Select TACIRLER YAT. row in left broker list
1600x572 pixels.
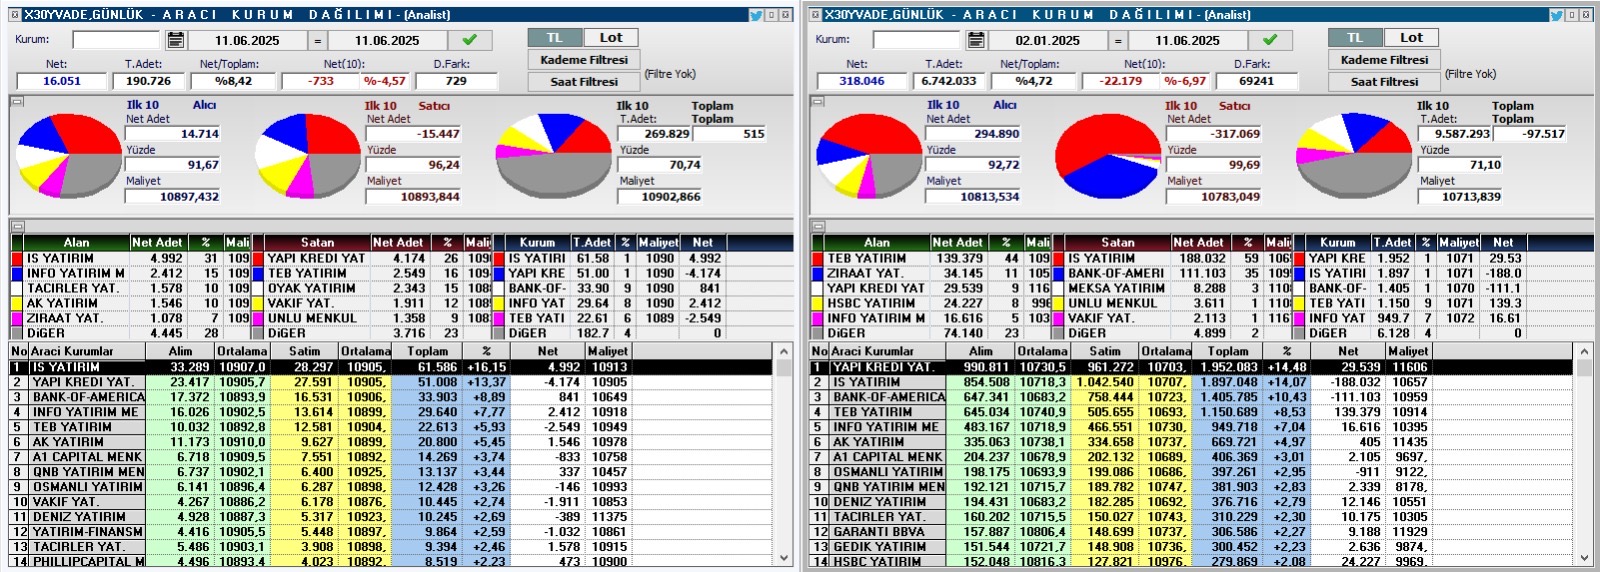click(391, 547)
